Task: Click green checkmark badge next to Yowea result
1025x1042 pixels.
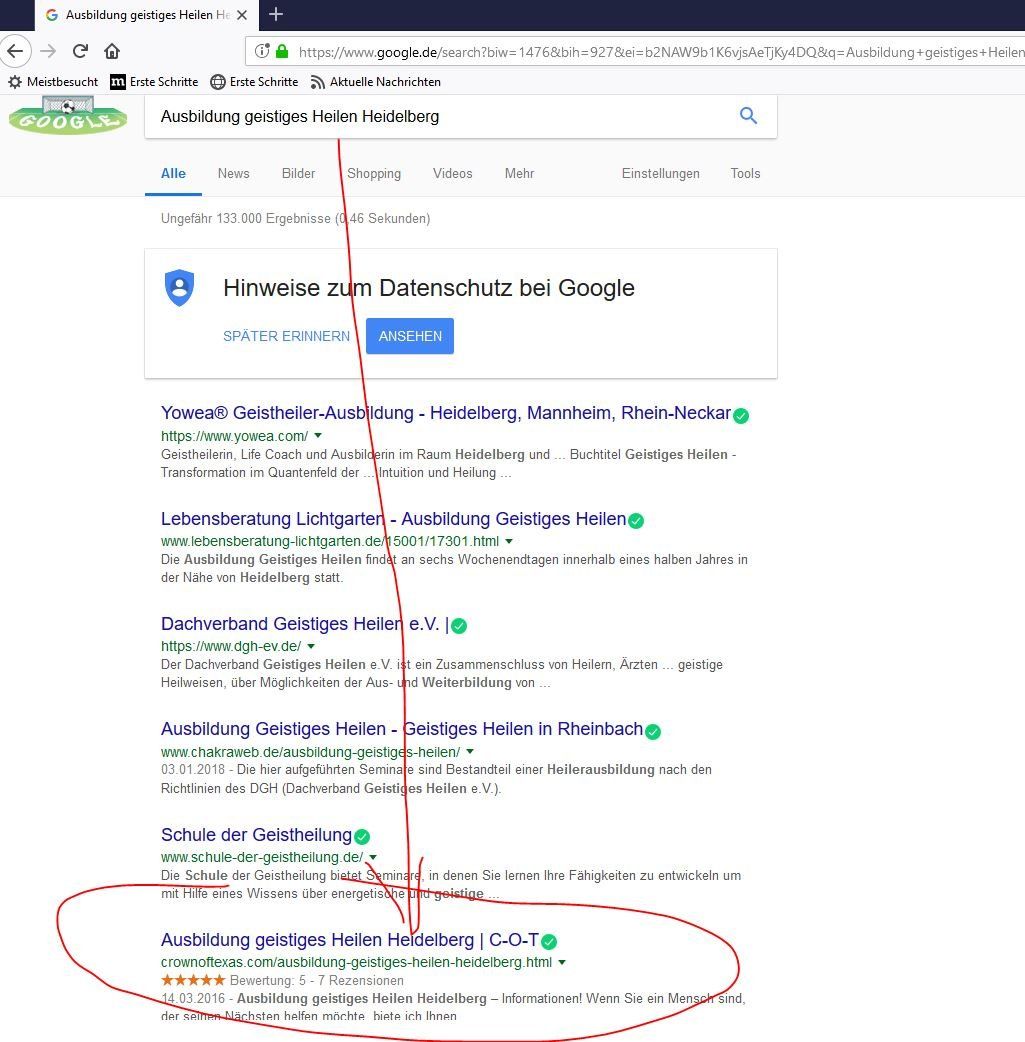Action: click(x=741, y=415)
